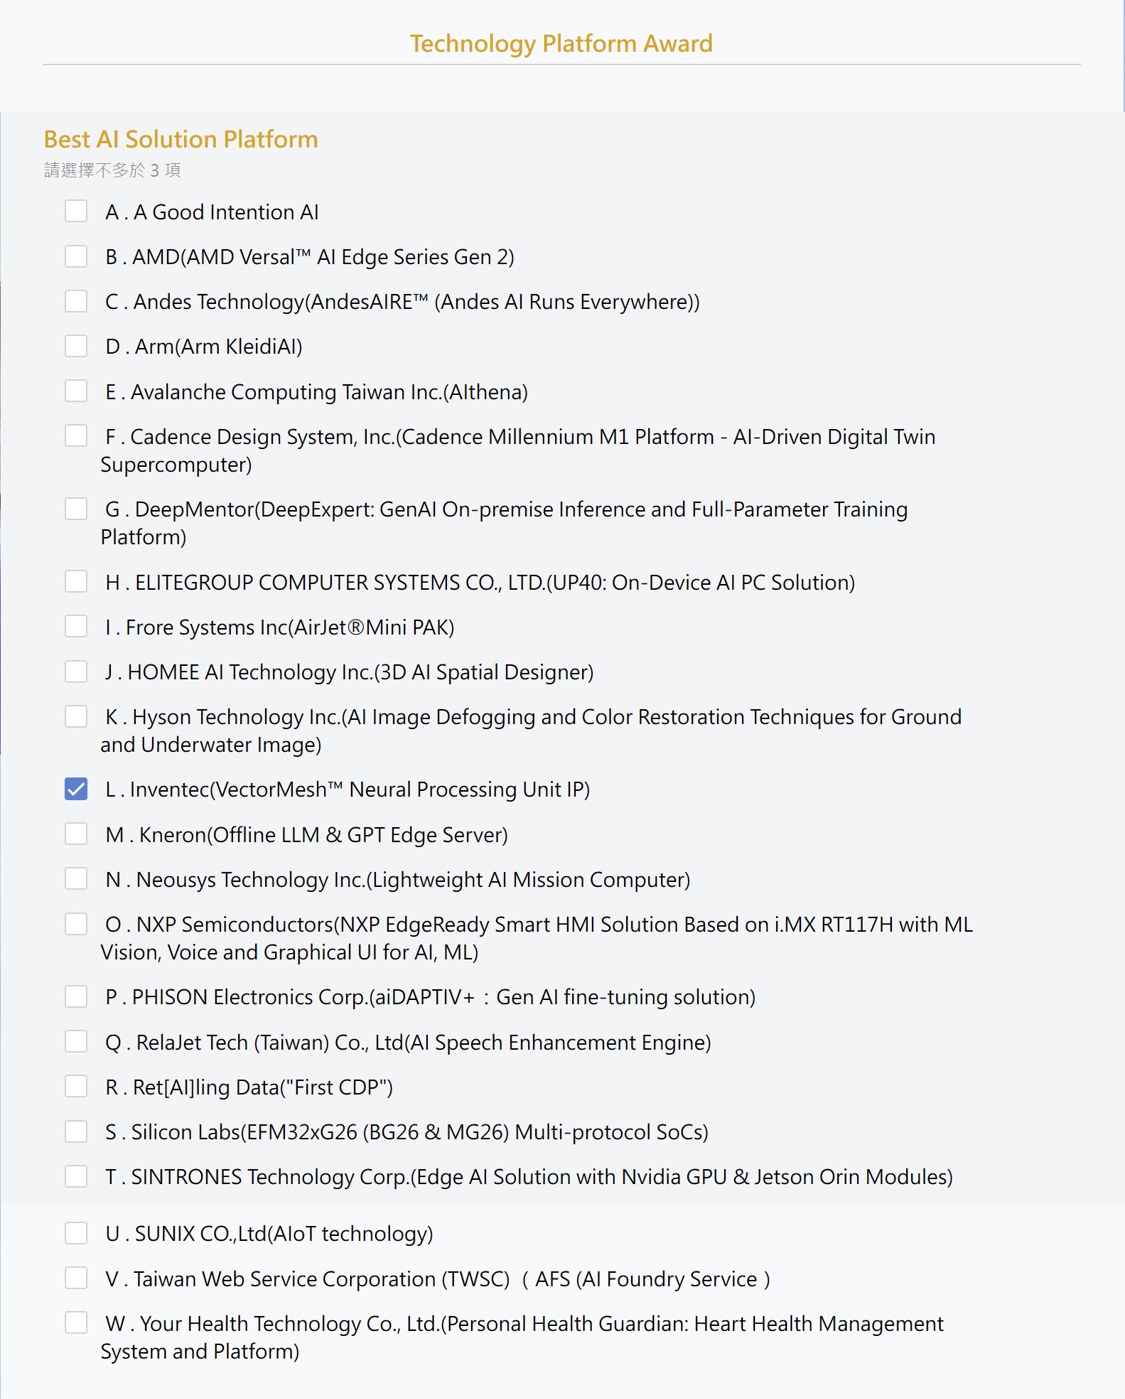Click 'S . Silicon Labs(EFM32xG26' label text
The image size is (1125, 1399).
pyautogui.click(x=407, y=1132)
